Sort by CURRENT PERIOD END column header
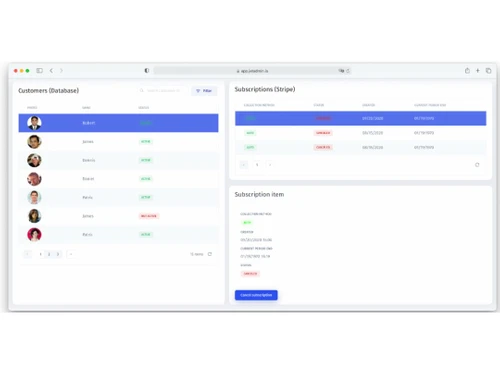500x375 pixels. [x=430, y=105]
